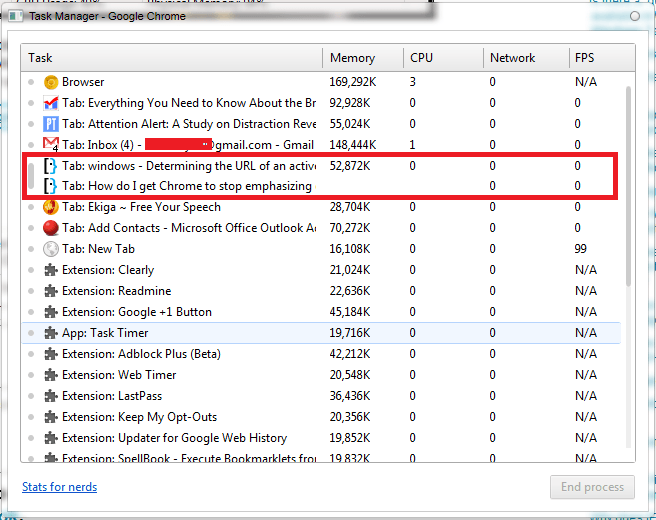Click the Ekiga tab favicon
This screenshot has width=656, height=520.
(51, 207)
